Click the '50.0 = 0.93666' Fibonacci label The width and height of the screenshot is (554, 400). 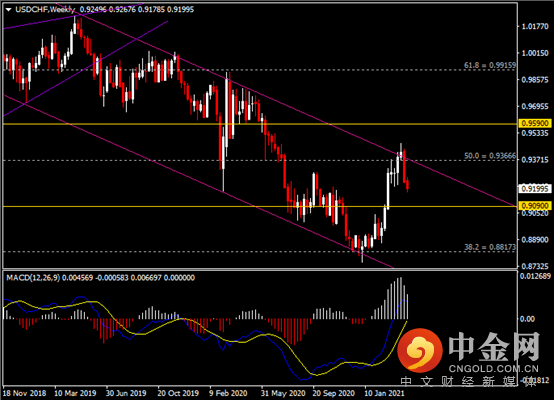tap(490, 155)
